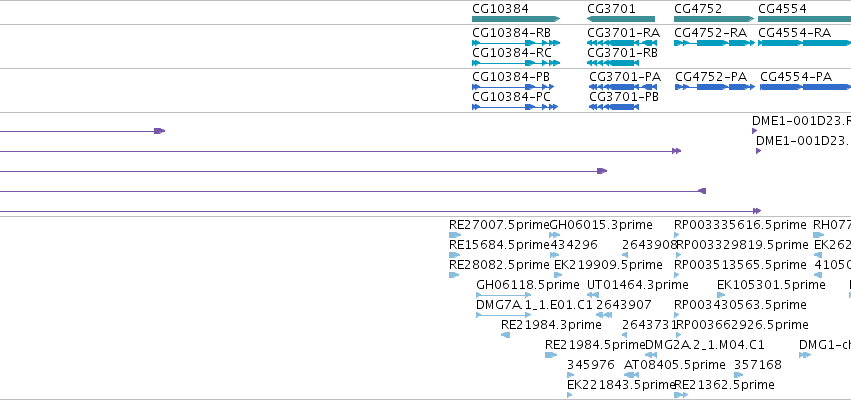
Task: Click the 2643908 EST marker
Action: (625, 255)
